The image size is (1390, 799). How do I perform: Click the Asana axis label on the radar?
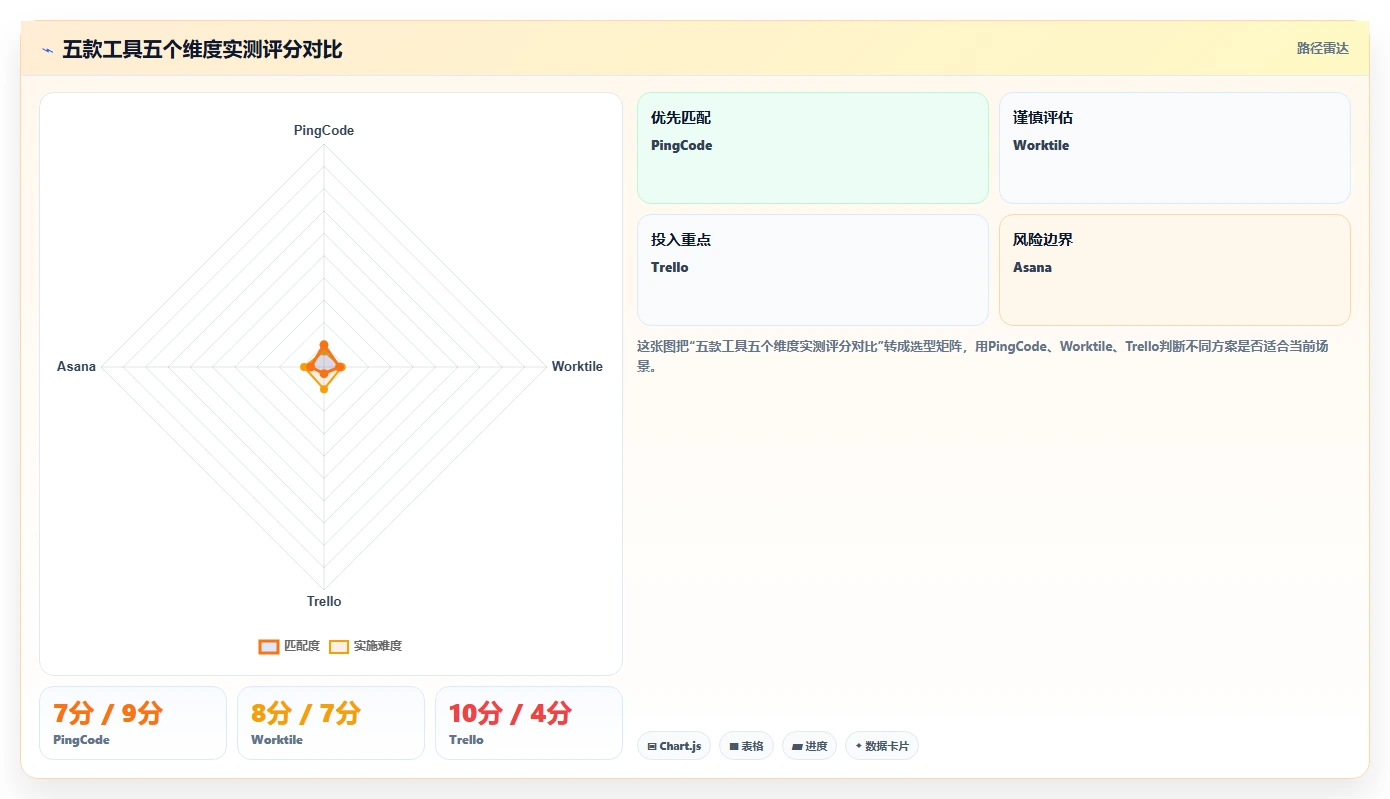tap(76, 366)
